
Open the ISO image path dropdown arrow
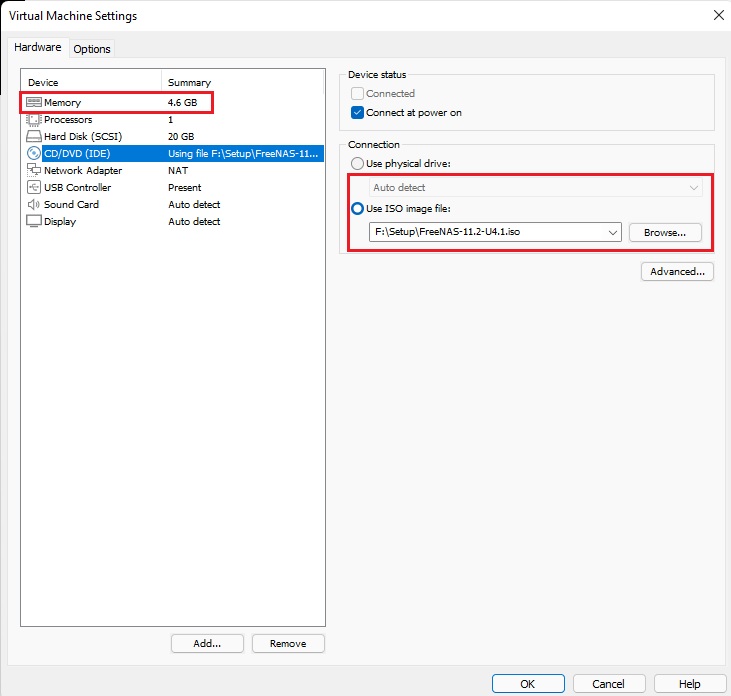(x=613, y=232)
